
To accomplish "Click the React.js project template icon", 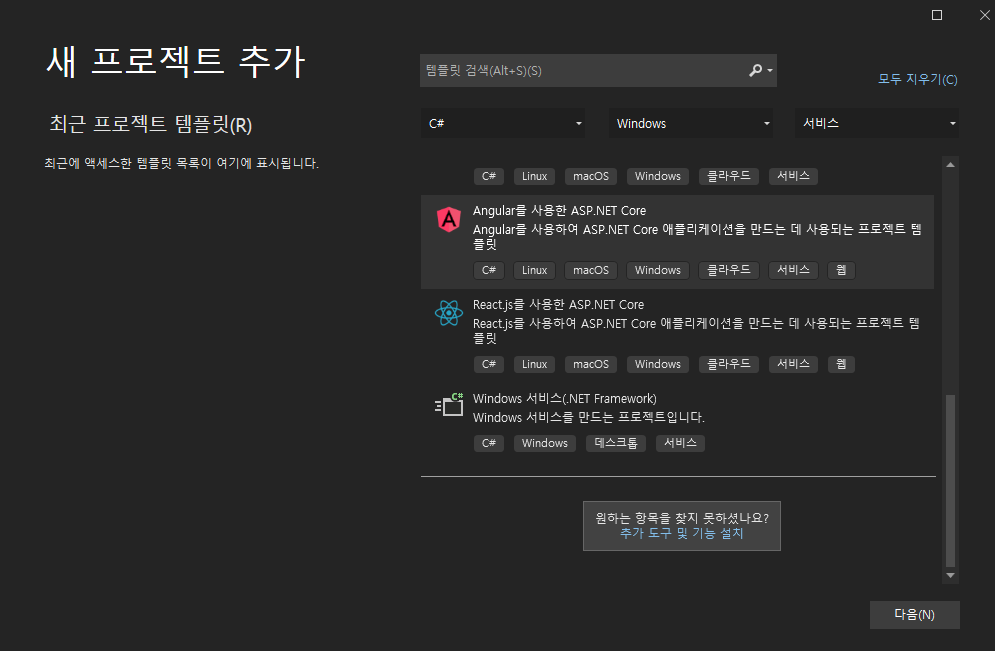I will (x=449, y=312).
